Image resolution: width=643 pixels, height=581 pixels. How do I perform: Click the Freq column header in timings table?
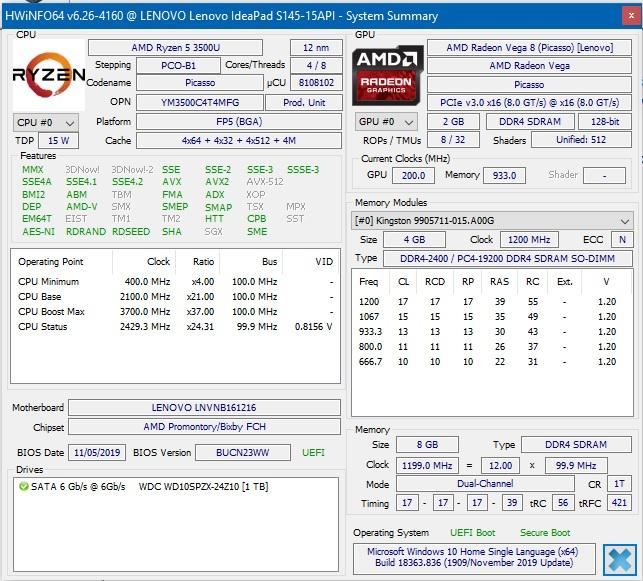[369, 282]
